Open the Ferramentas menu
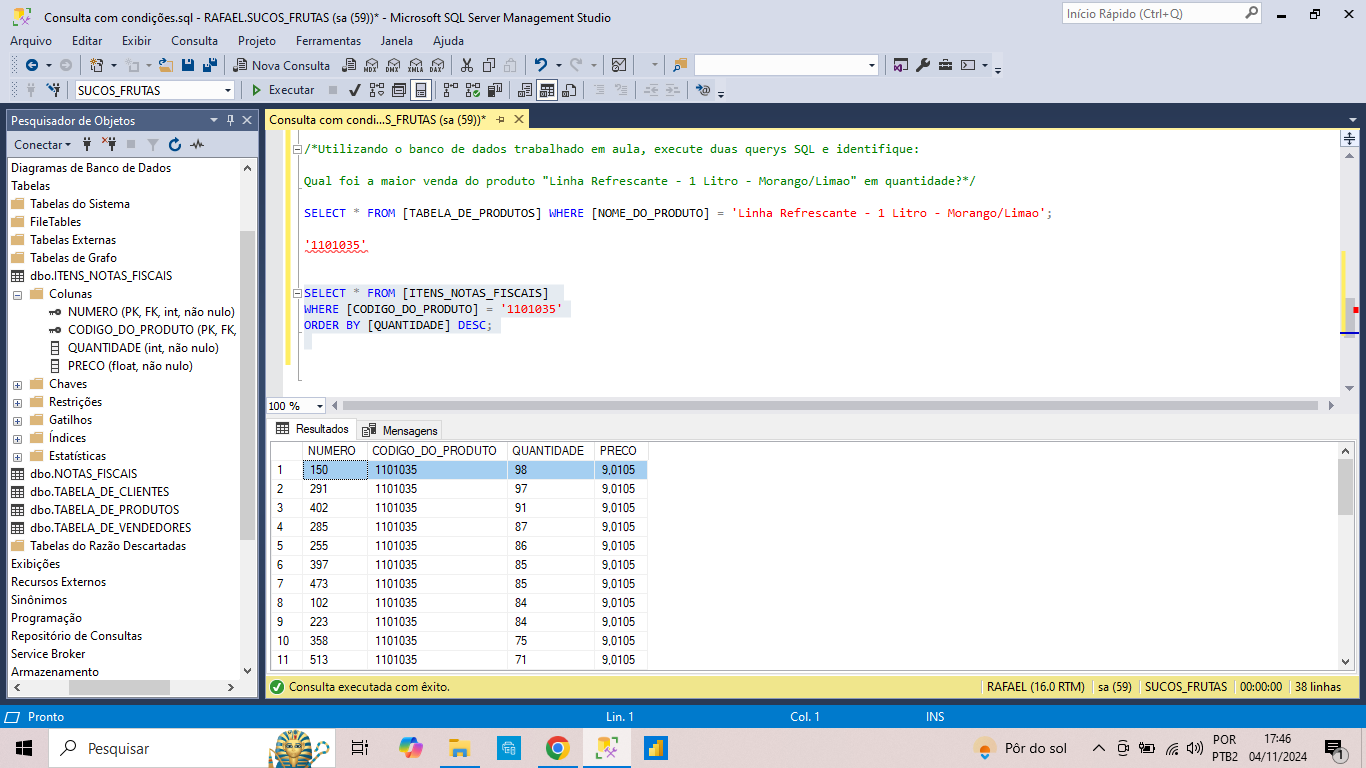The height and width of the screenshot is (768, 1366). pos(328,41)
